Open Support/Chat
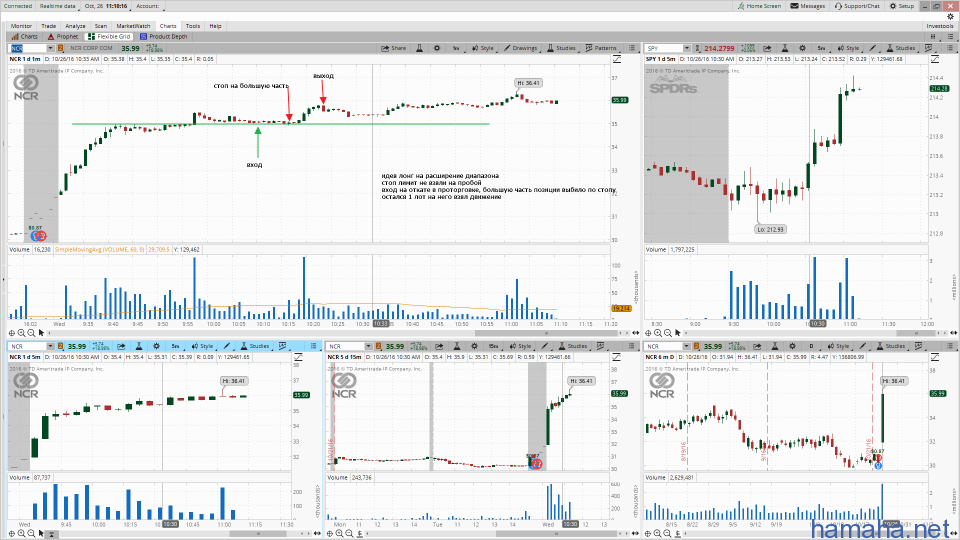Viewport: 960px width, 540px height. pyautogui.click(x=857, y=6)
